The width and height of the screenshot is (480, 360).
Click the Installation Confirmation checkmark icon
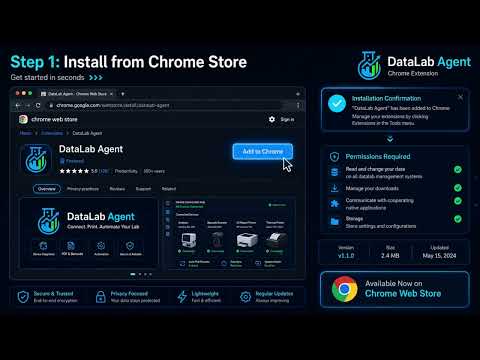(337, 104)
